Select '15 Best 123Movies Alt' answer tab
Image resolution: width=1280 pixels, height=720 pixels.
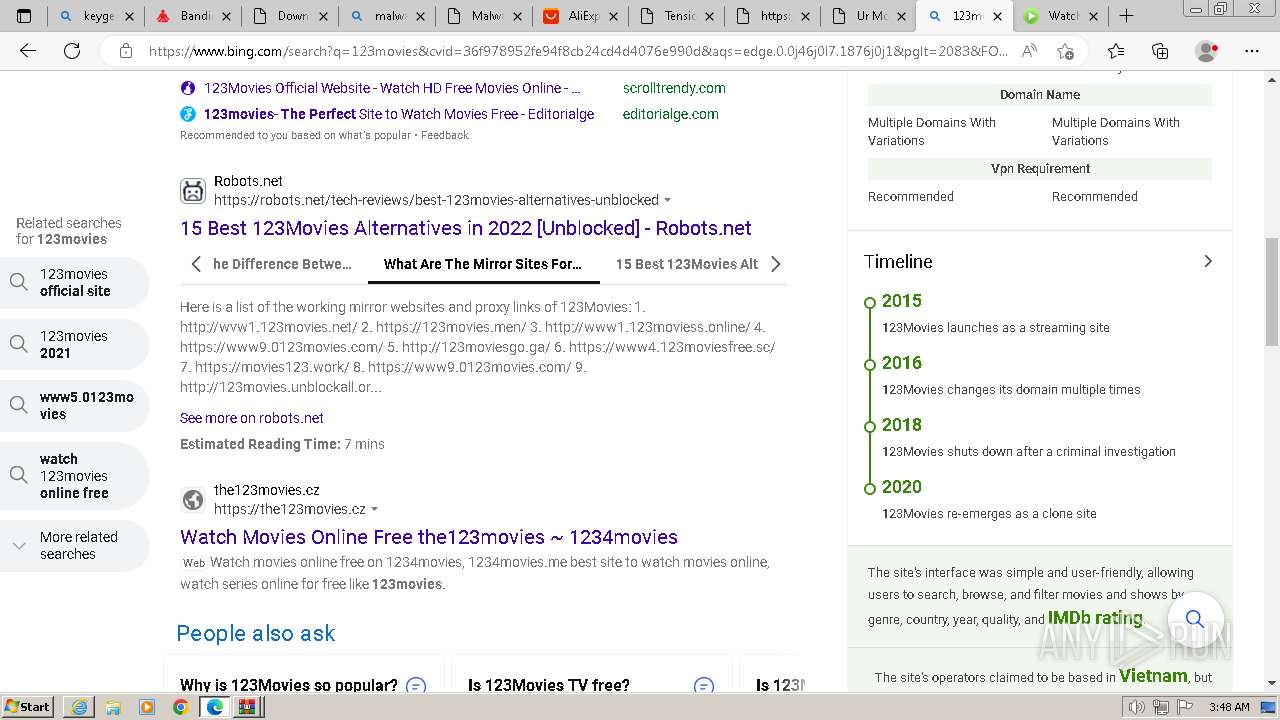[687, 264]
